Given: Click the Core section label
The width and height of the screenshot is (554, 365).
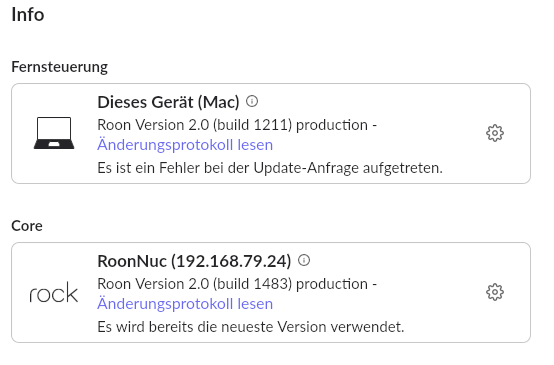Looking at the screenshot, I should [x=27, y=226].
